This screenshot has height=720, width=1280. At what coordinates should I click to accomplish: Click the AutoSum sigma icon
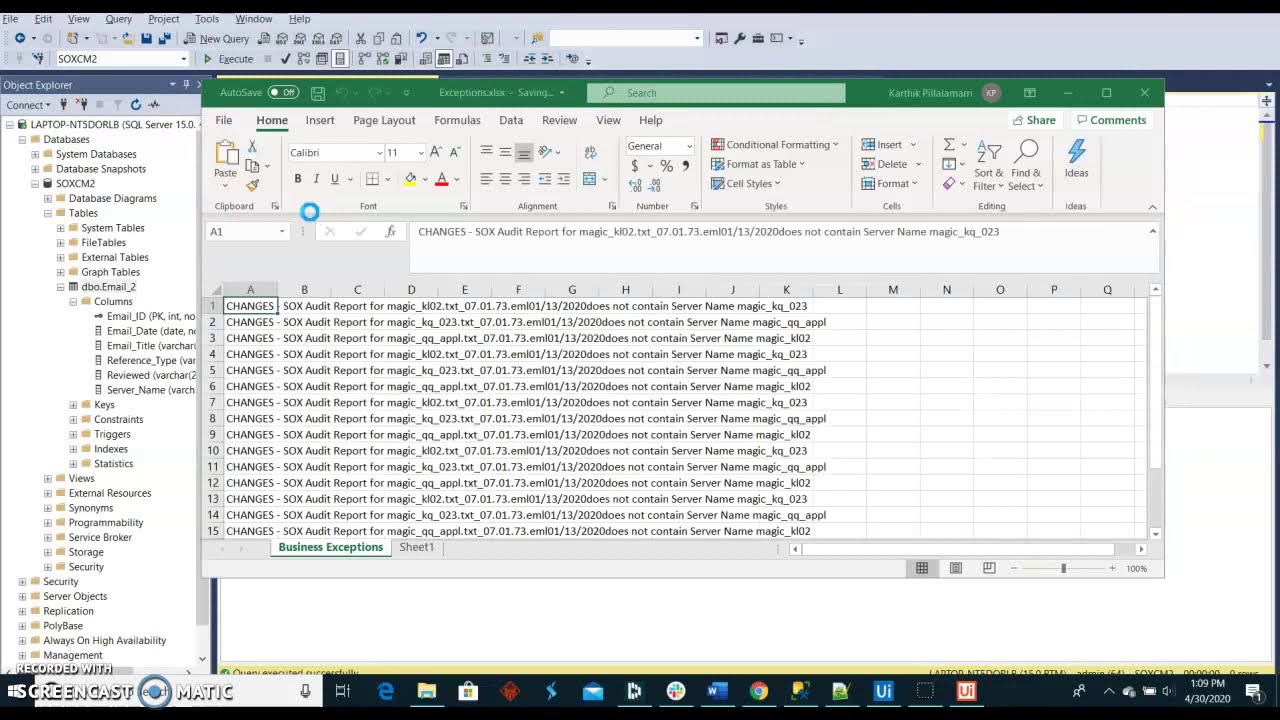949,145
